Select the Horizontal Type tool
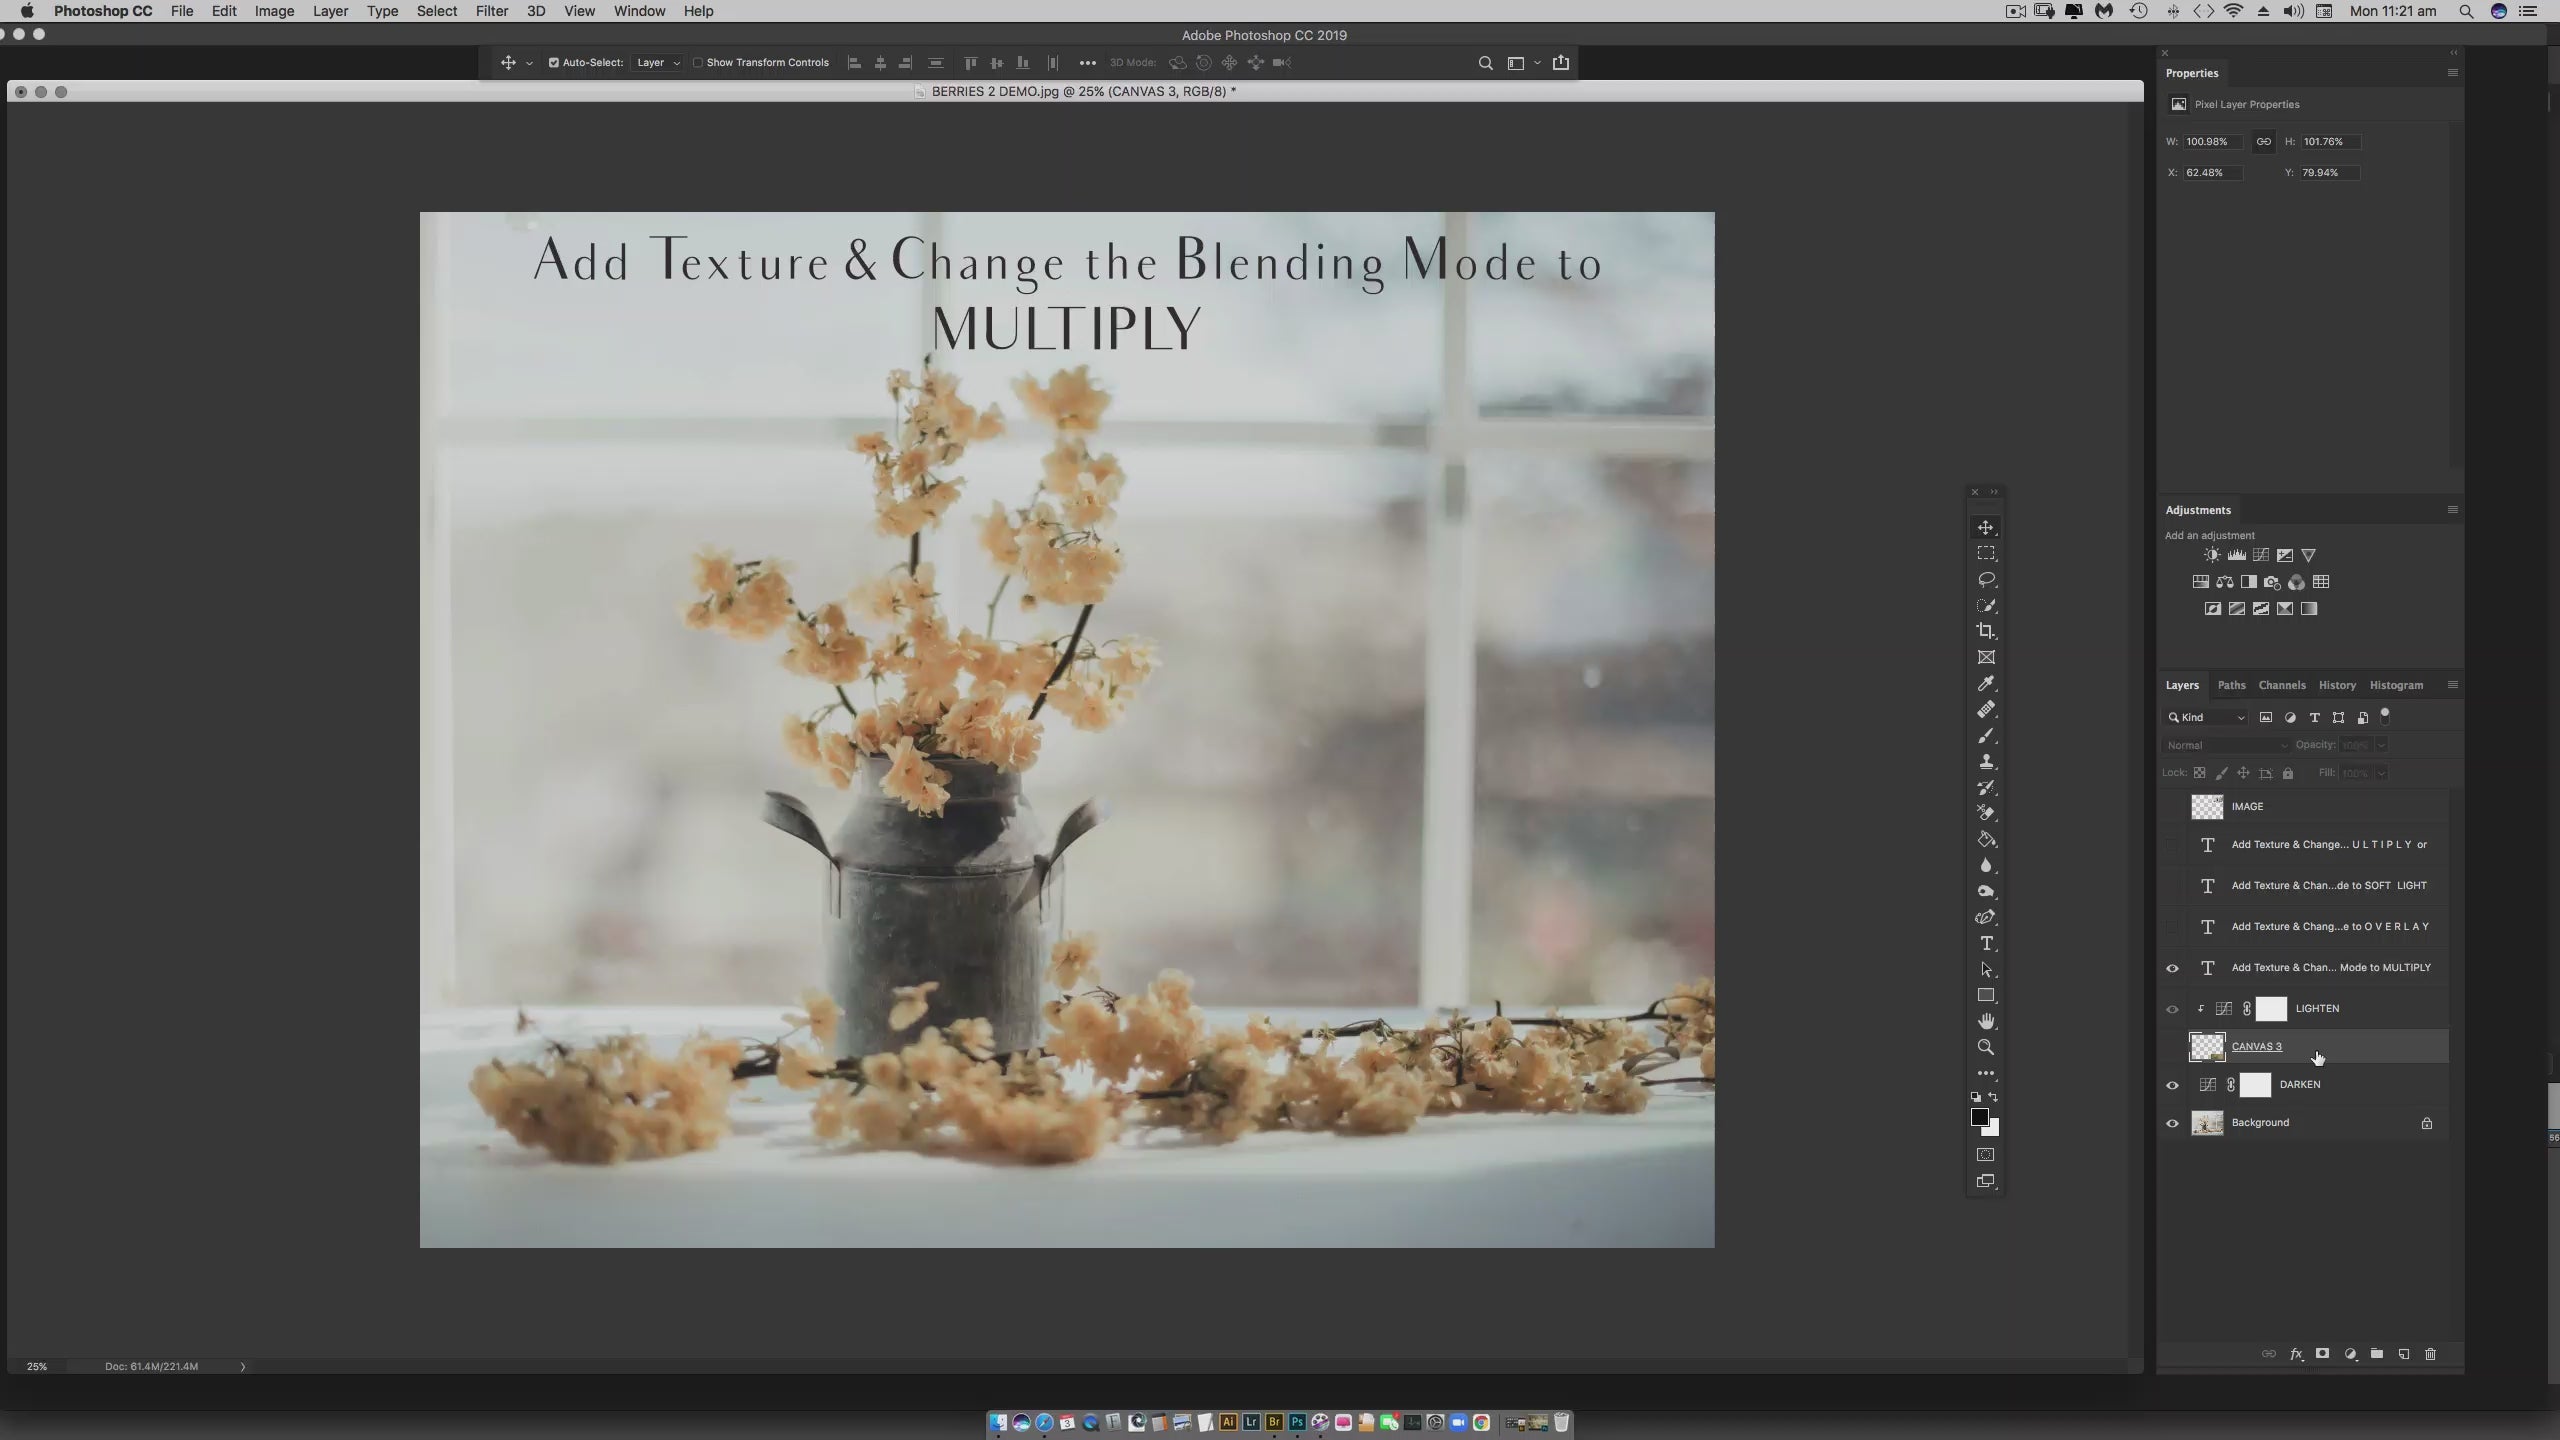 (x=1986, y=943)
